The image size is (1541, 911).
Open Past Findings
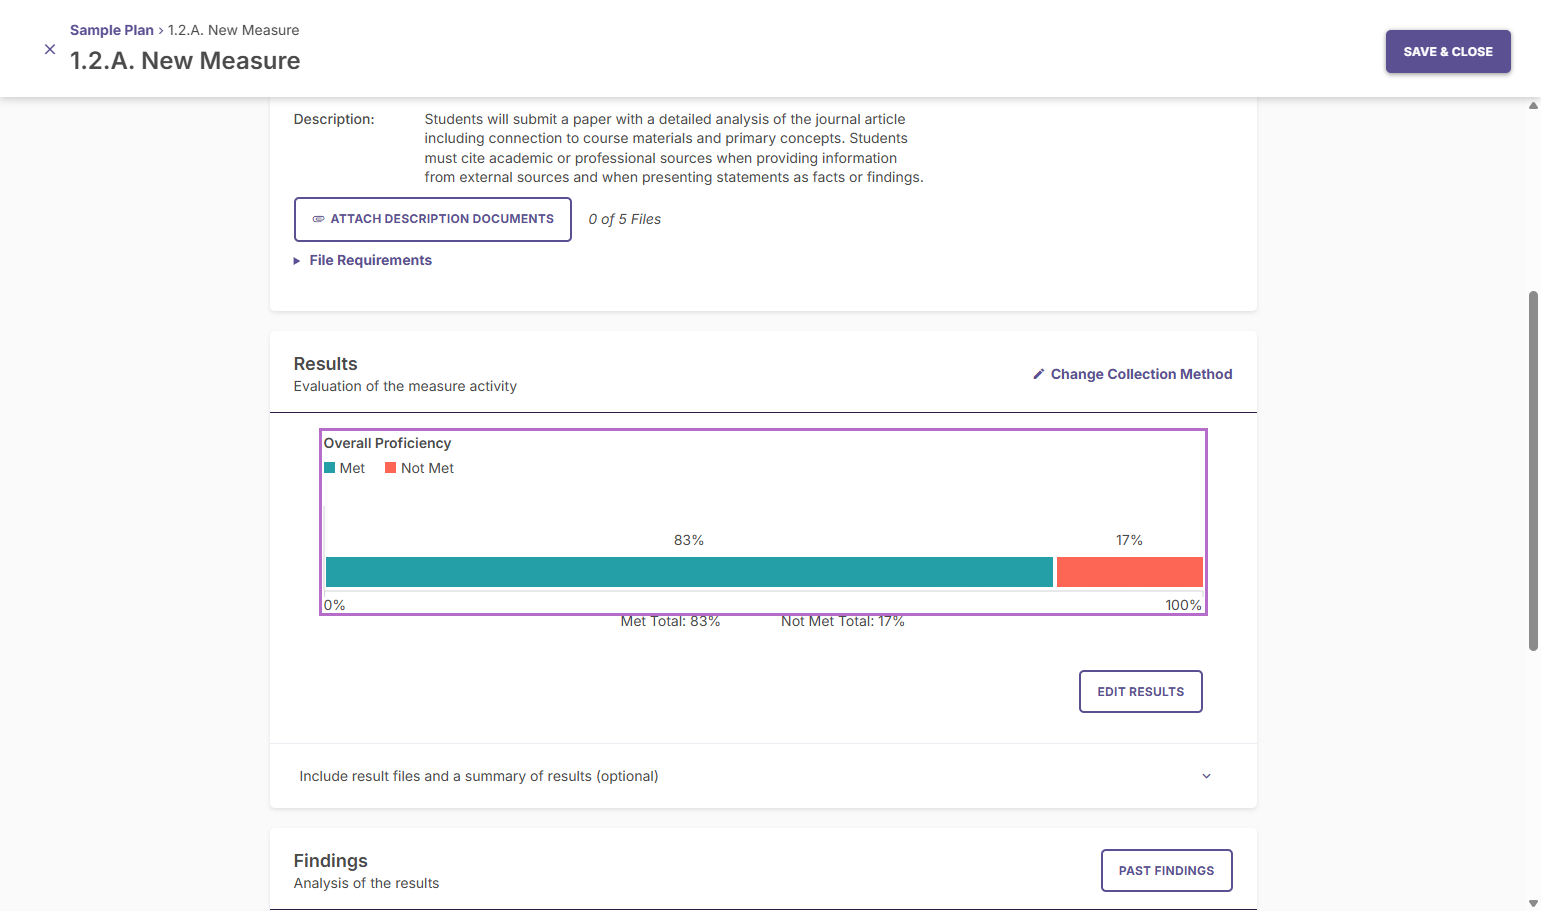click(x=1167, y=871)
